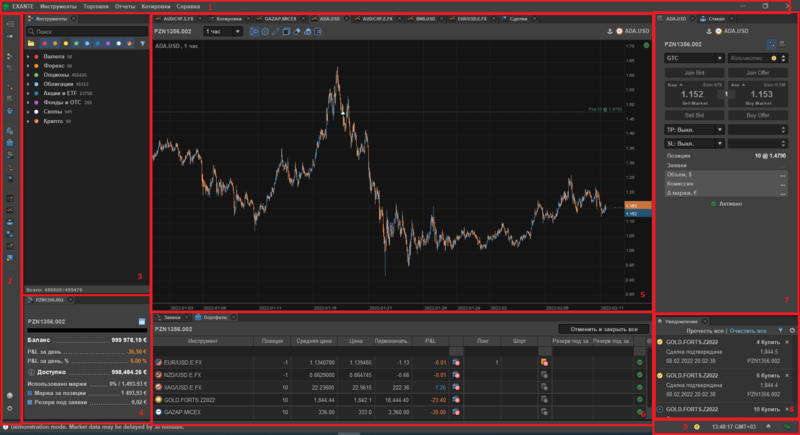Toggle the red instrument type filter dot
This screenshot has width=800, height=435.
click(x=43, y=44)
